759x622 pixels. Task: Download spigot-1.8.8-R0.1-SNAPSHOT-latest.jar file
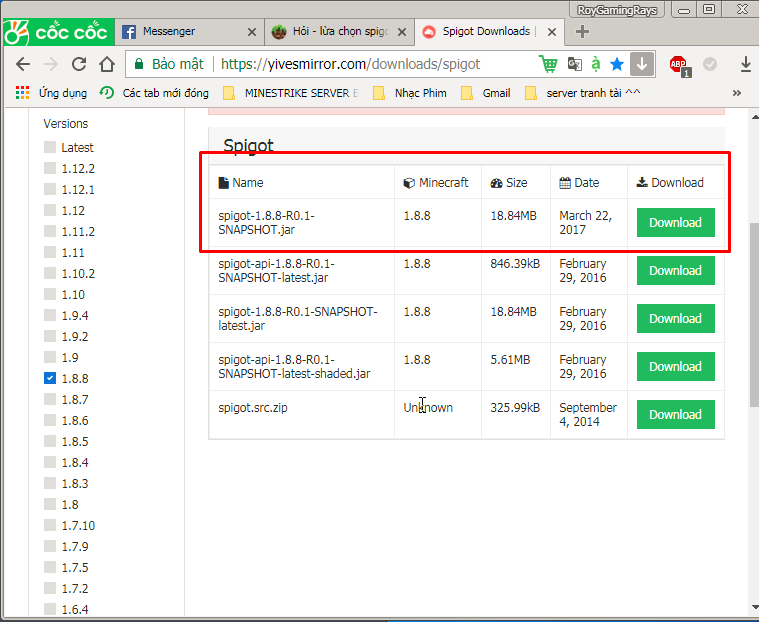[x=676, y=319]
